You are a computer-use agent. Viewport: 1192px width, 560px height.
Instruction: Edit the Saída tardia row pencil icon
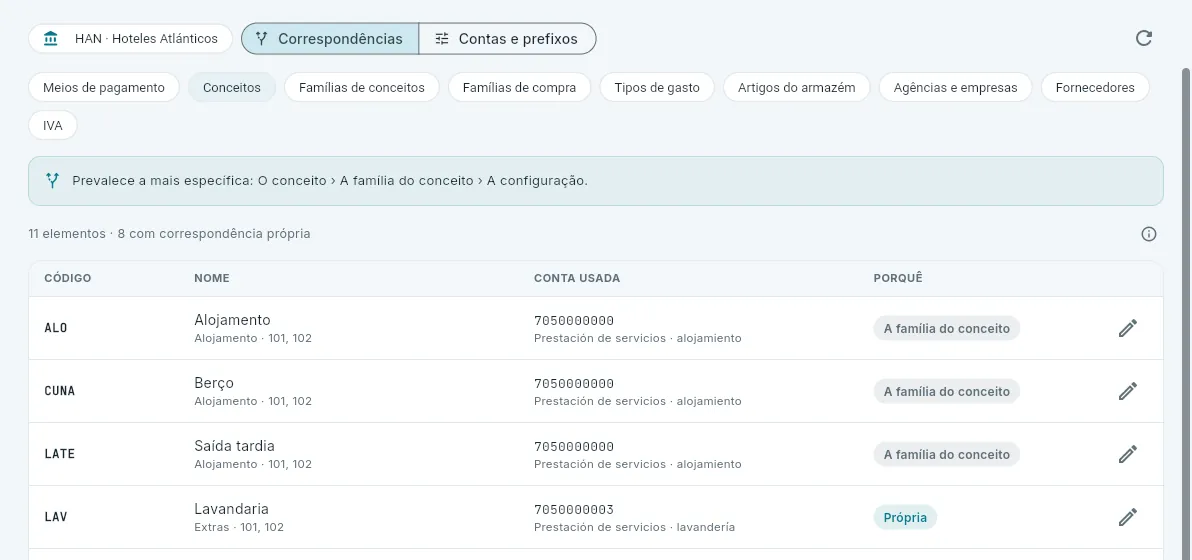[x=1127, y=454]
